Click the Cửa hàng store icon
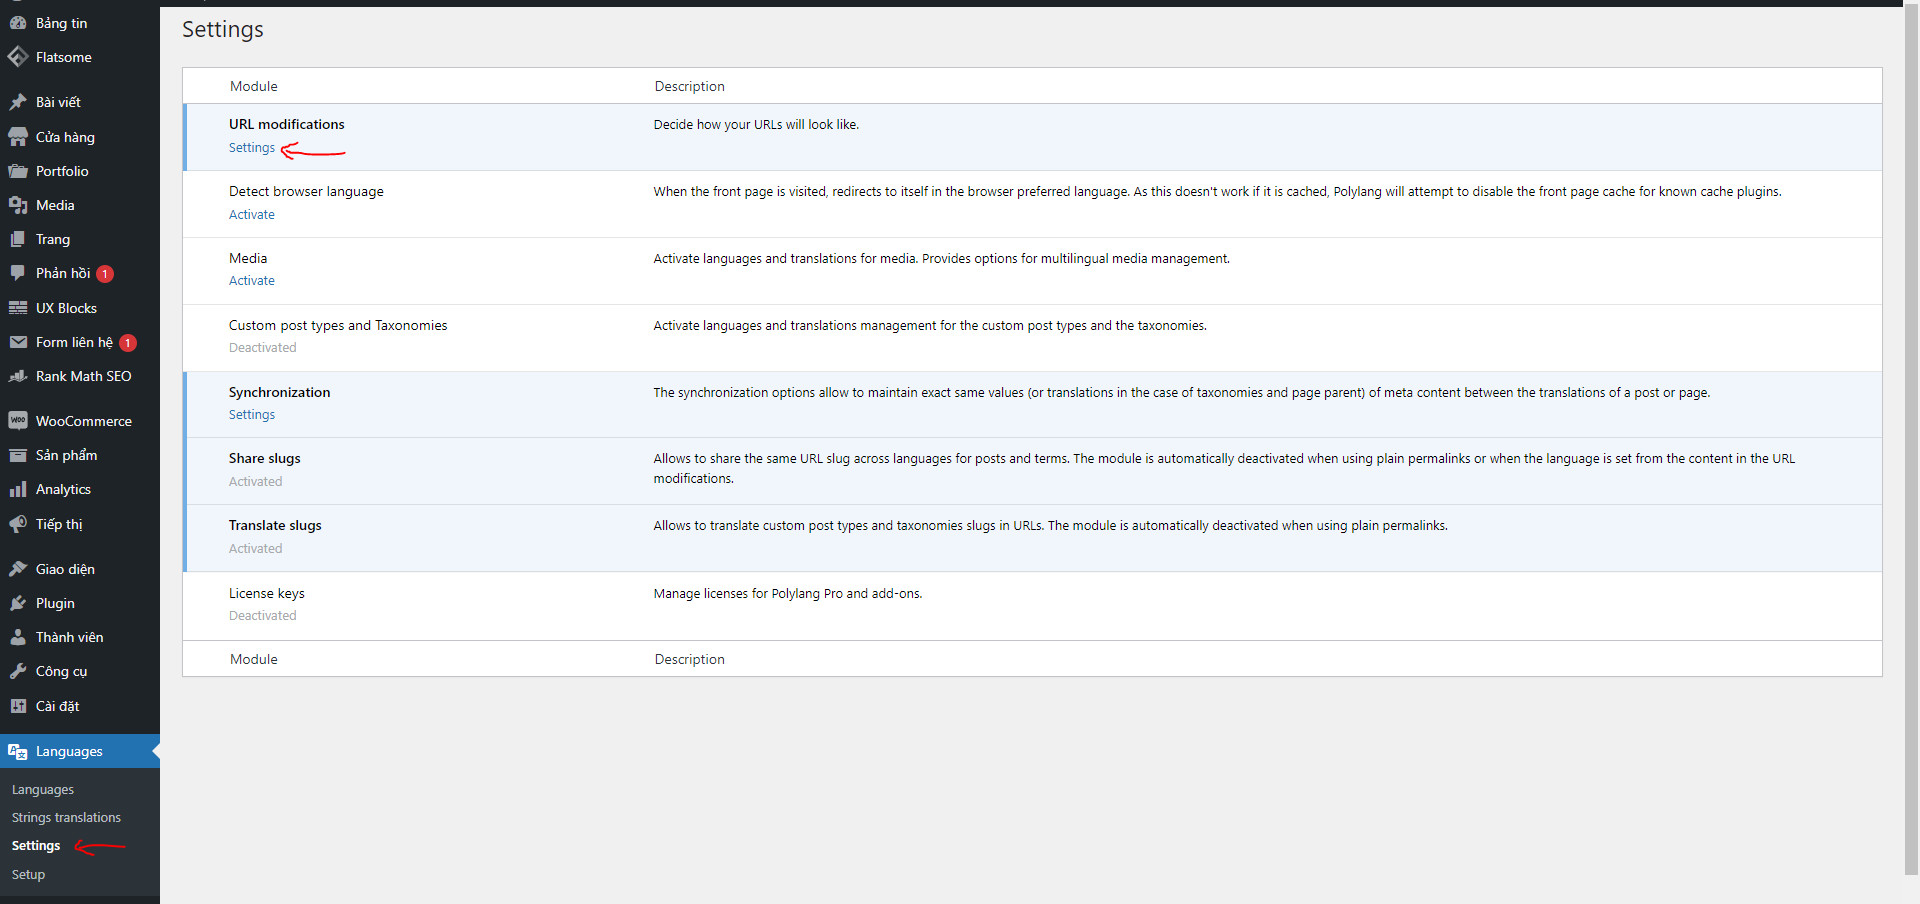1920x904 pixels. point(18,137)
